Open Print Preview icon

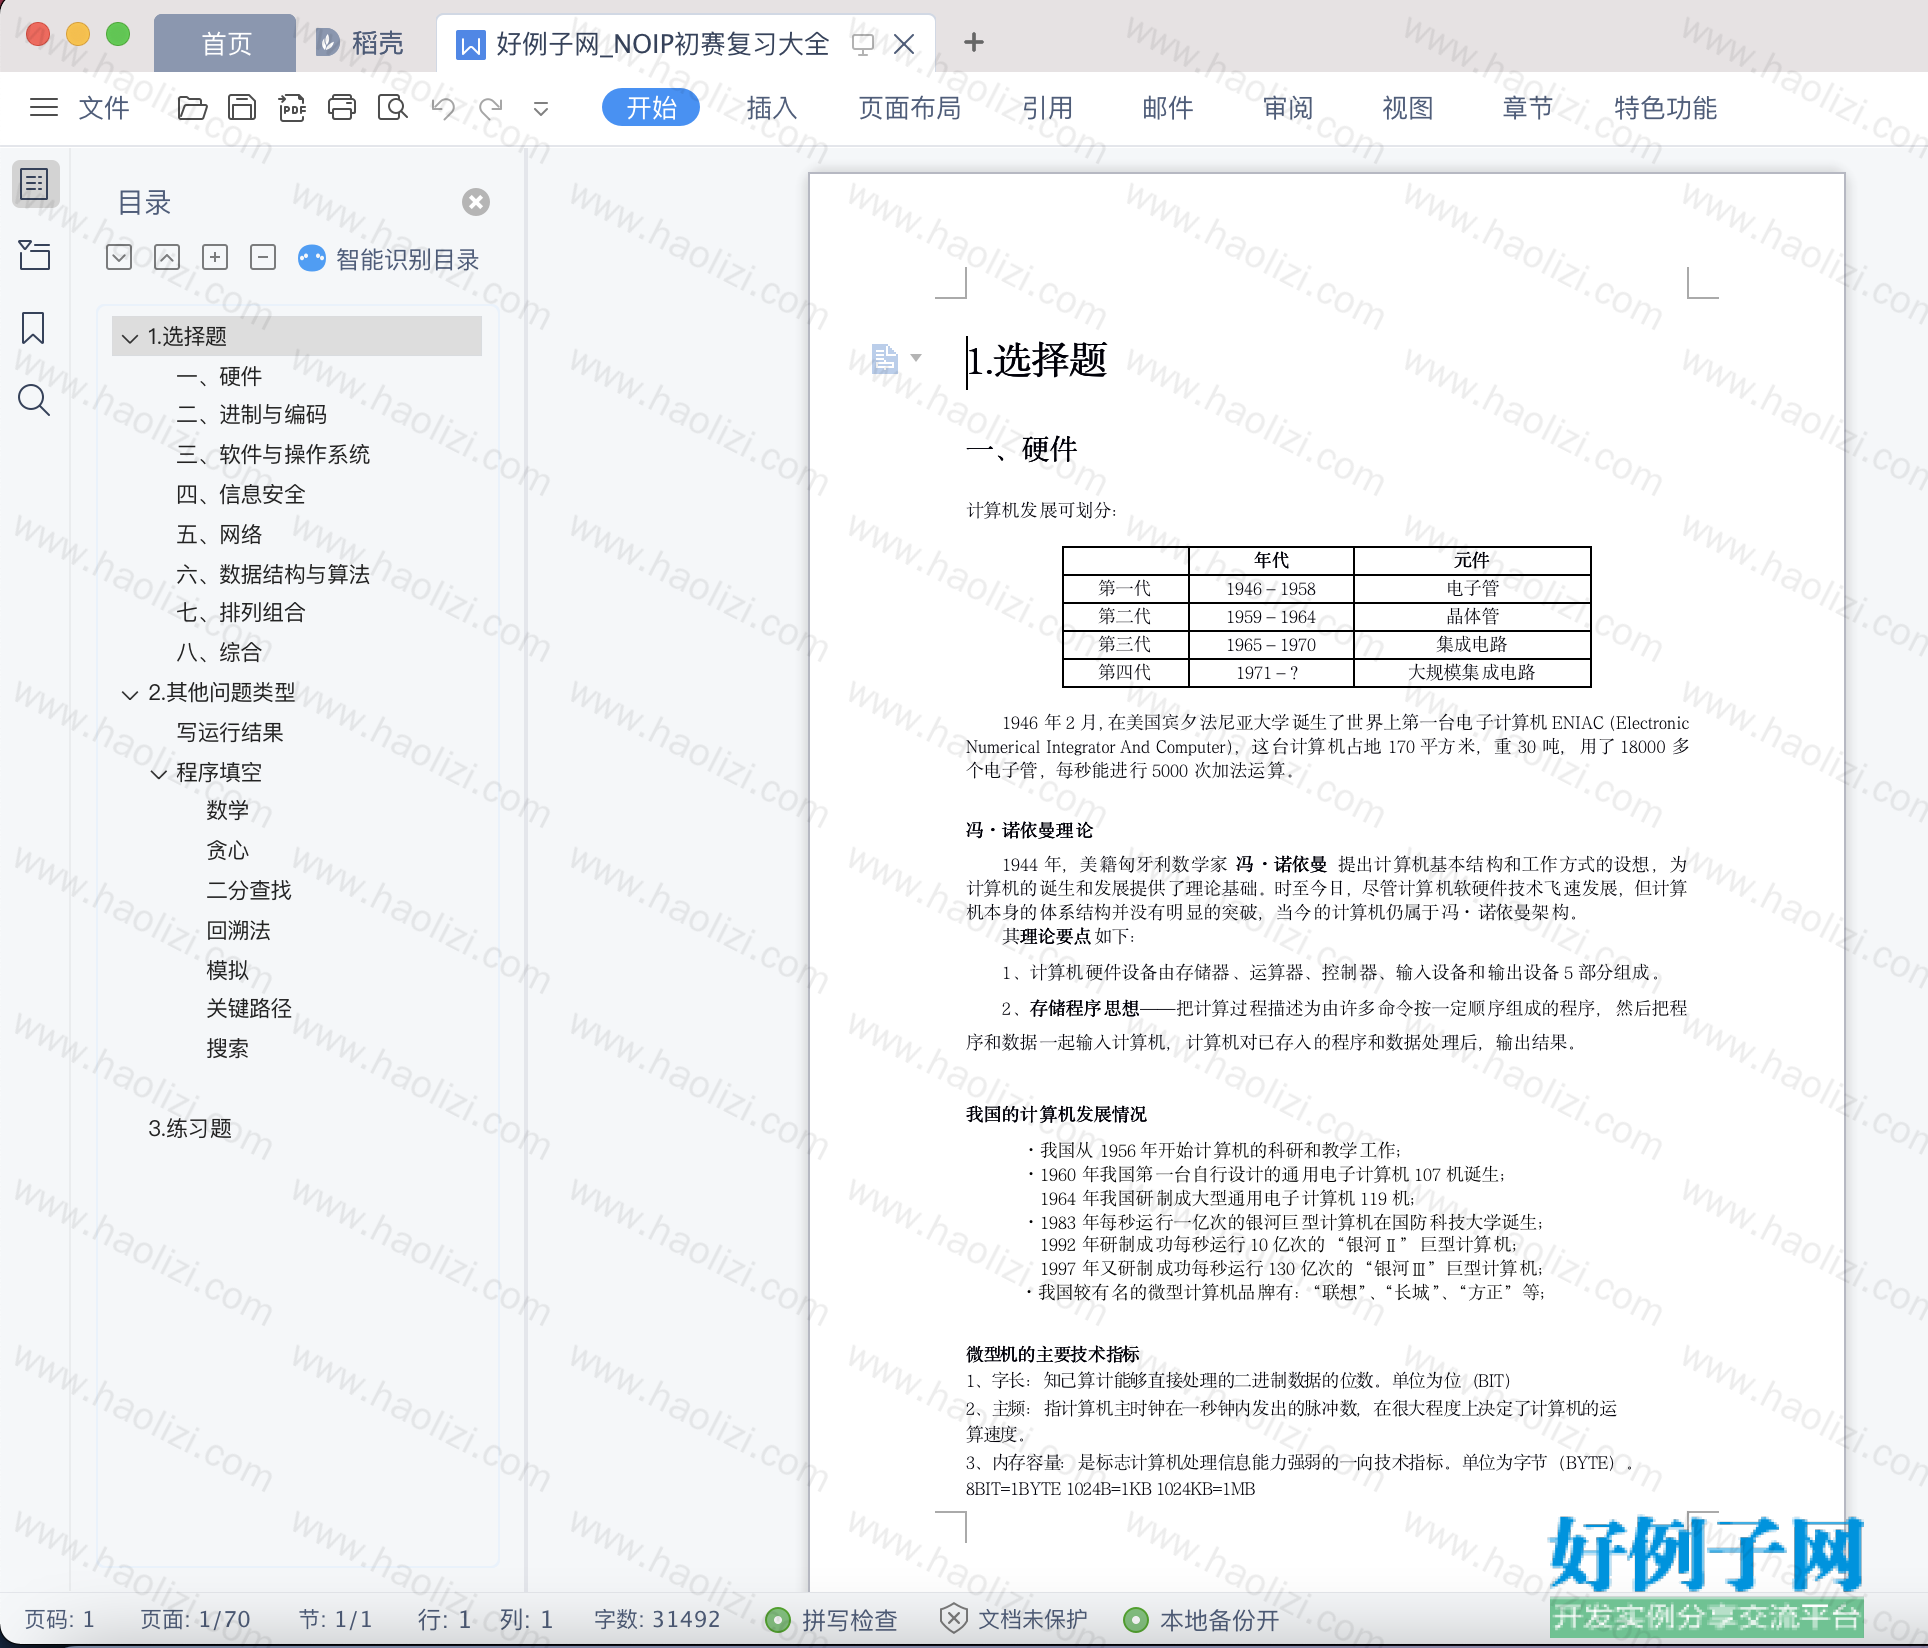point(392,107)
